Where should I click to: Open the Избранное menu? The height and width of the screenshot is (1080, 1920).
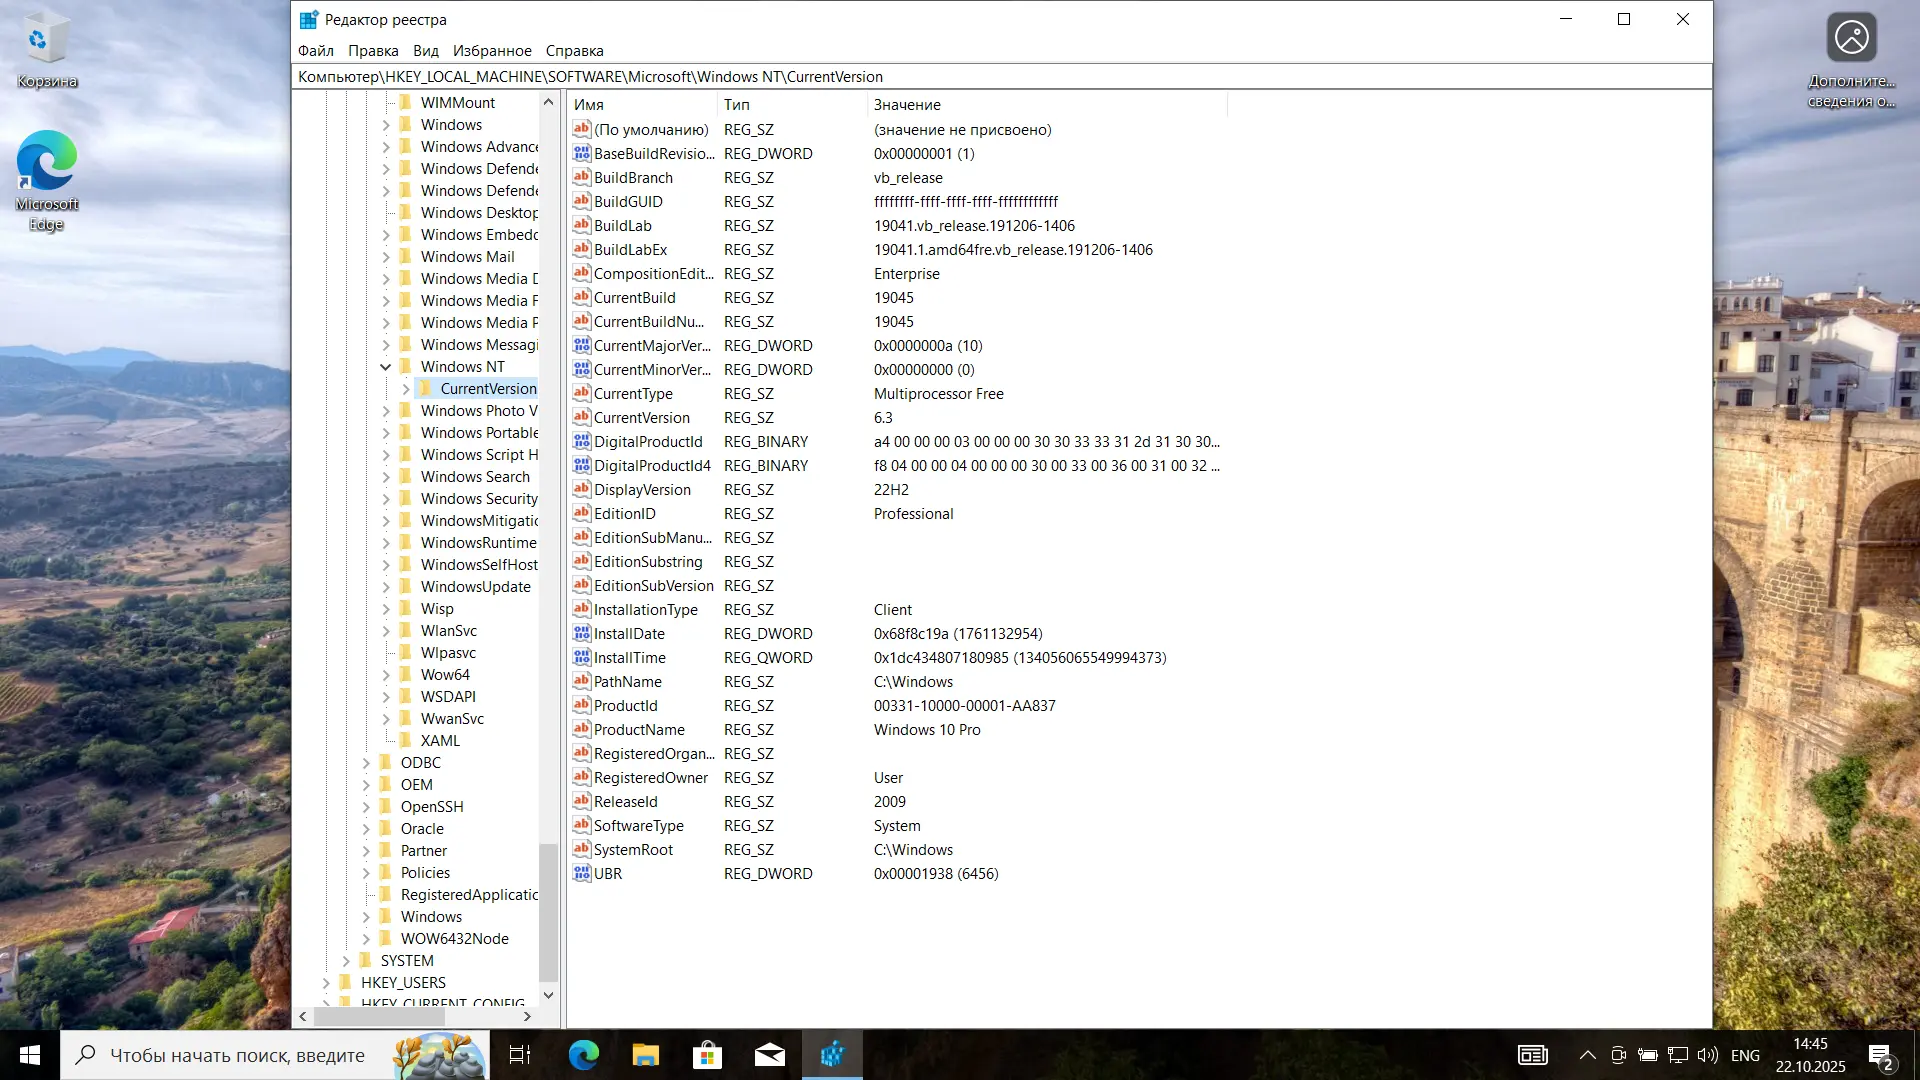pos(491,50)
